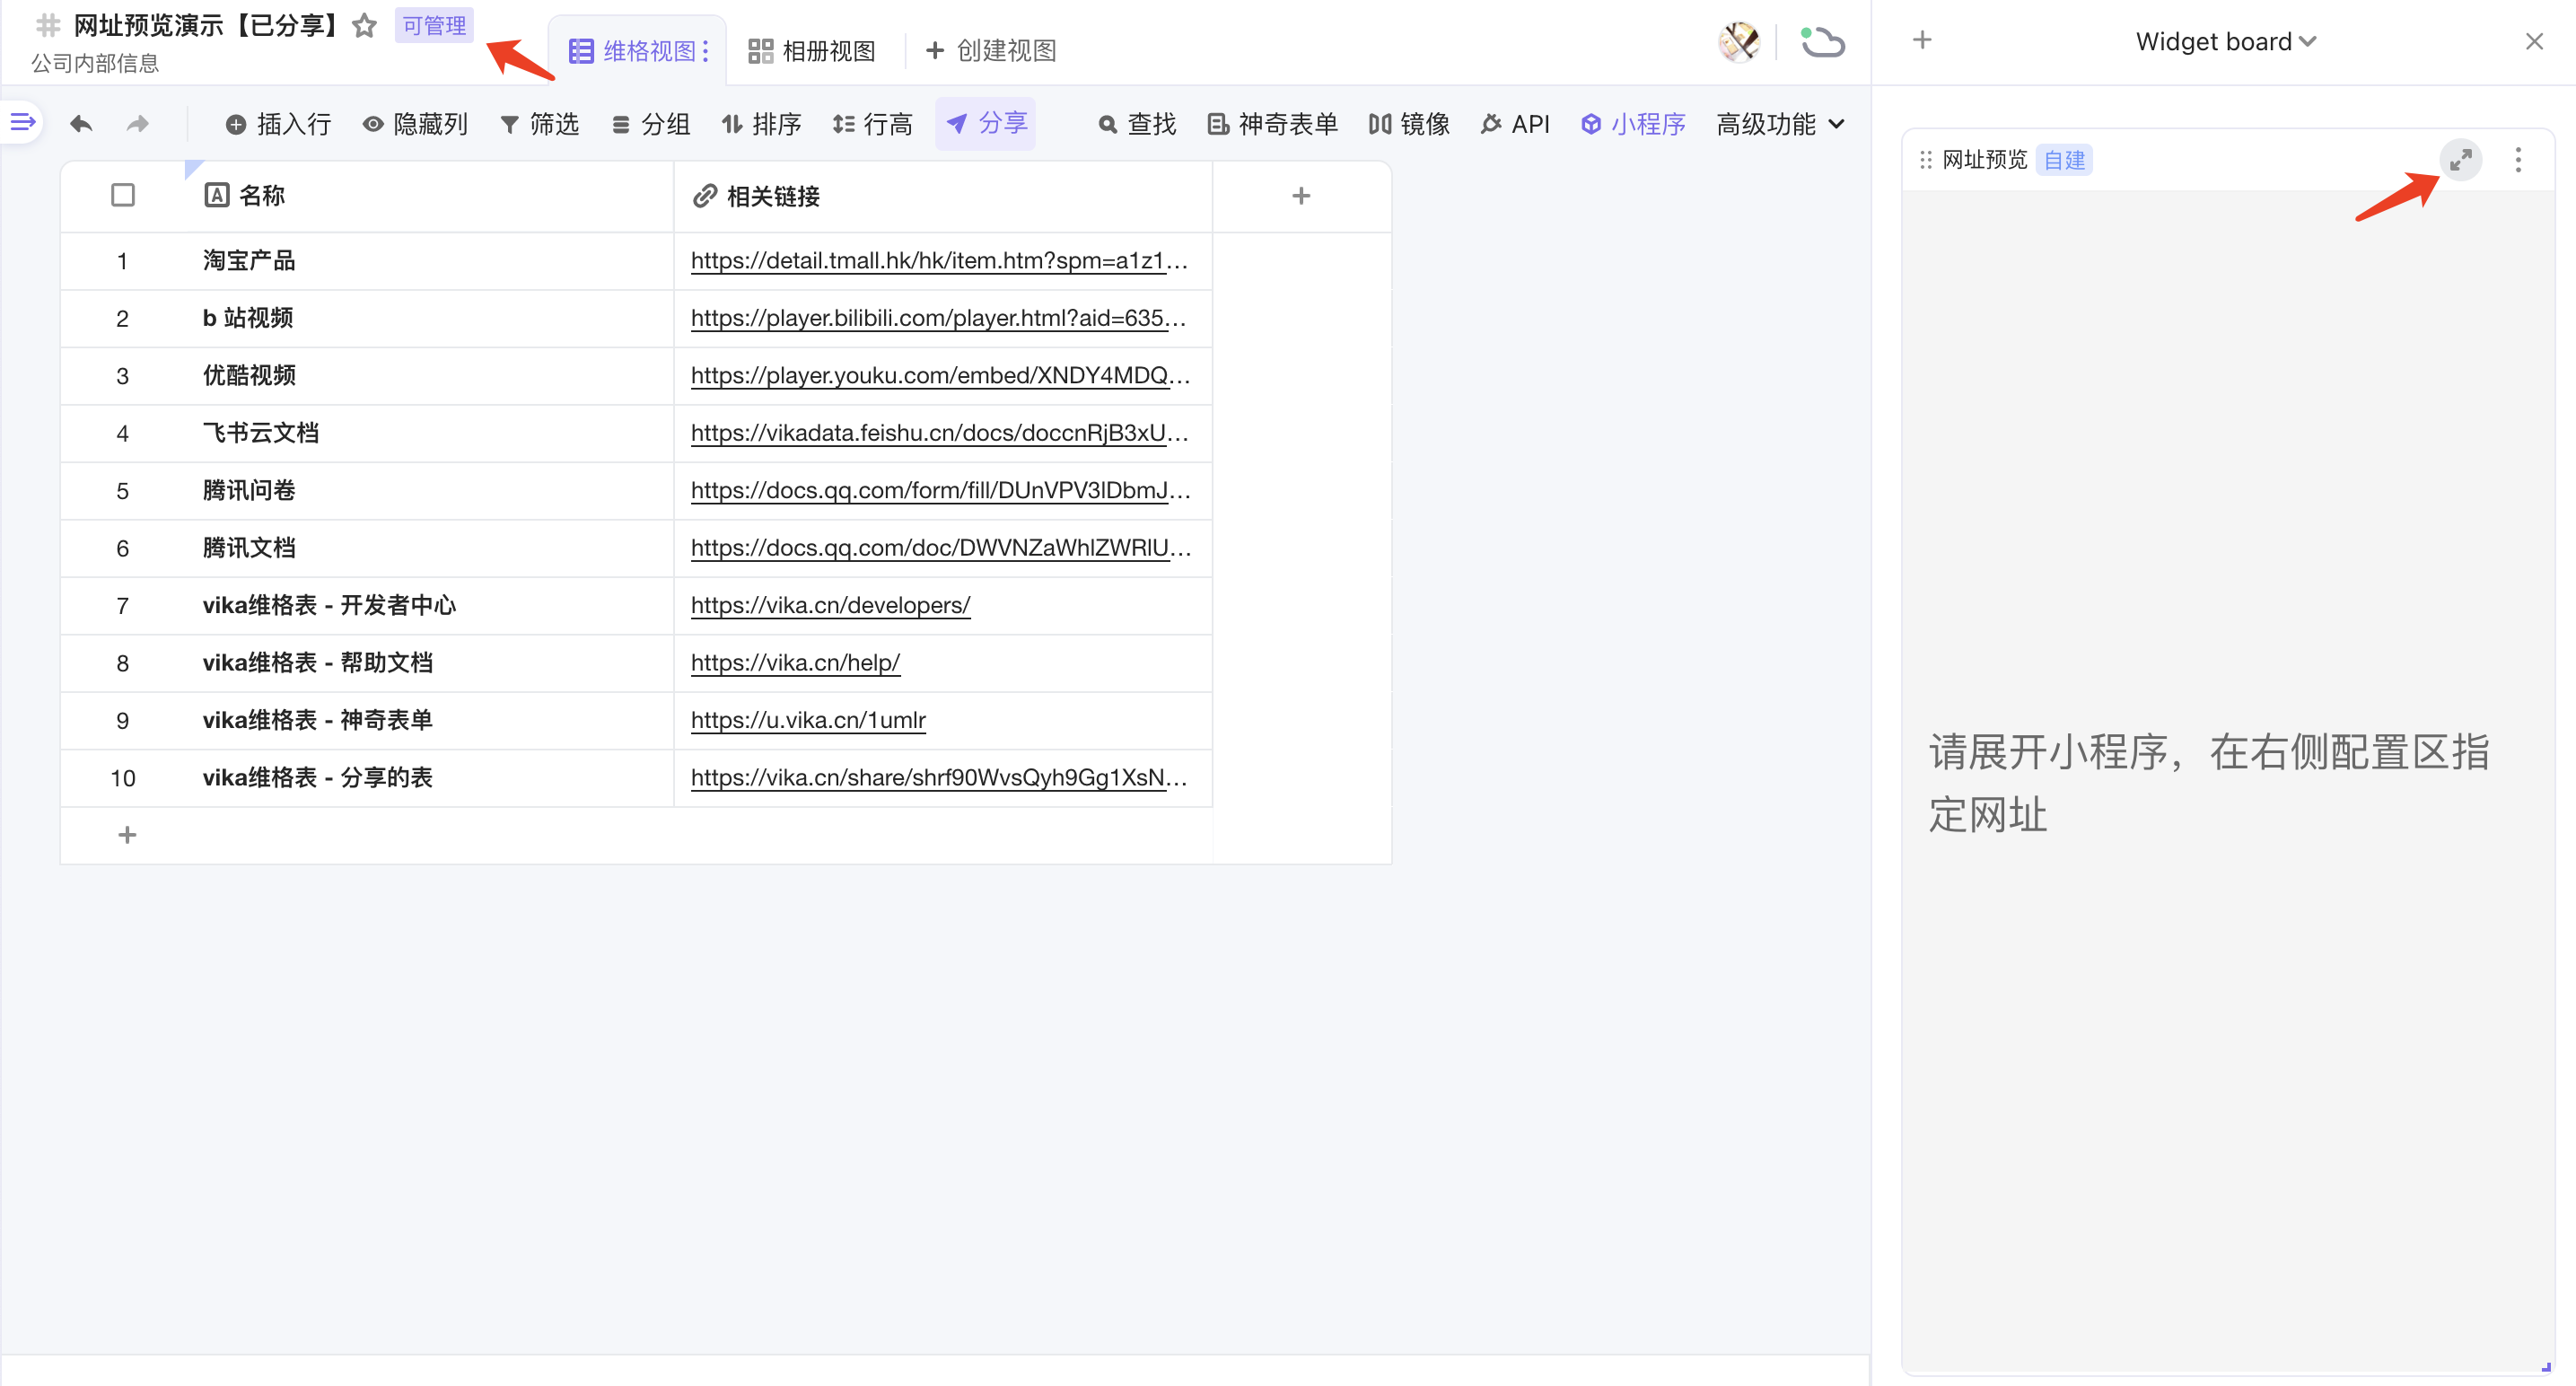Expand the 高级功能 dropdown menu

1780,124
